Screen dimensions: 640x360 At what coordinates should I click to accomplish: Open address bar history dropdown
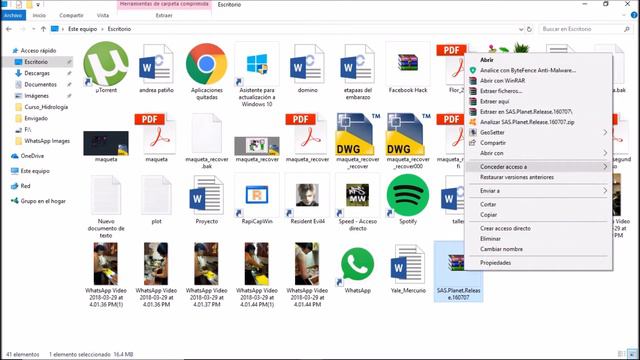point(521,29)
